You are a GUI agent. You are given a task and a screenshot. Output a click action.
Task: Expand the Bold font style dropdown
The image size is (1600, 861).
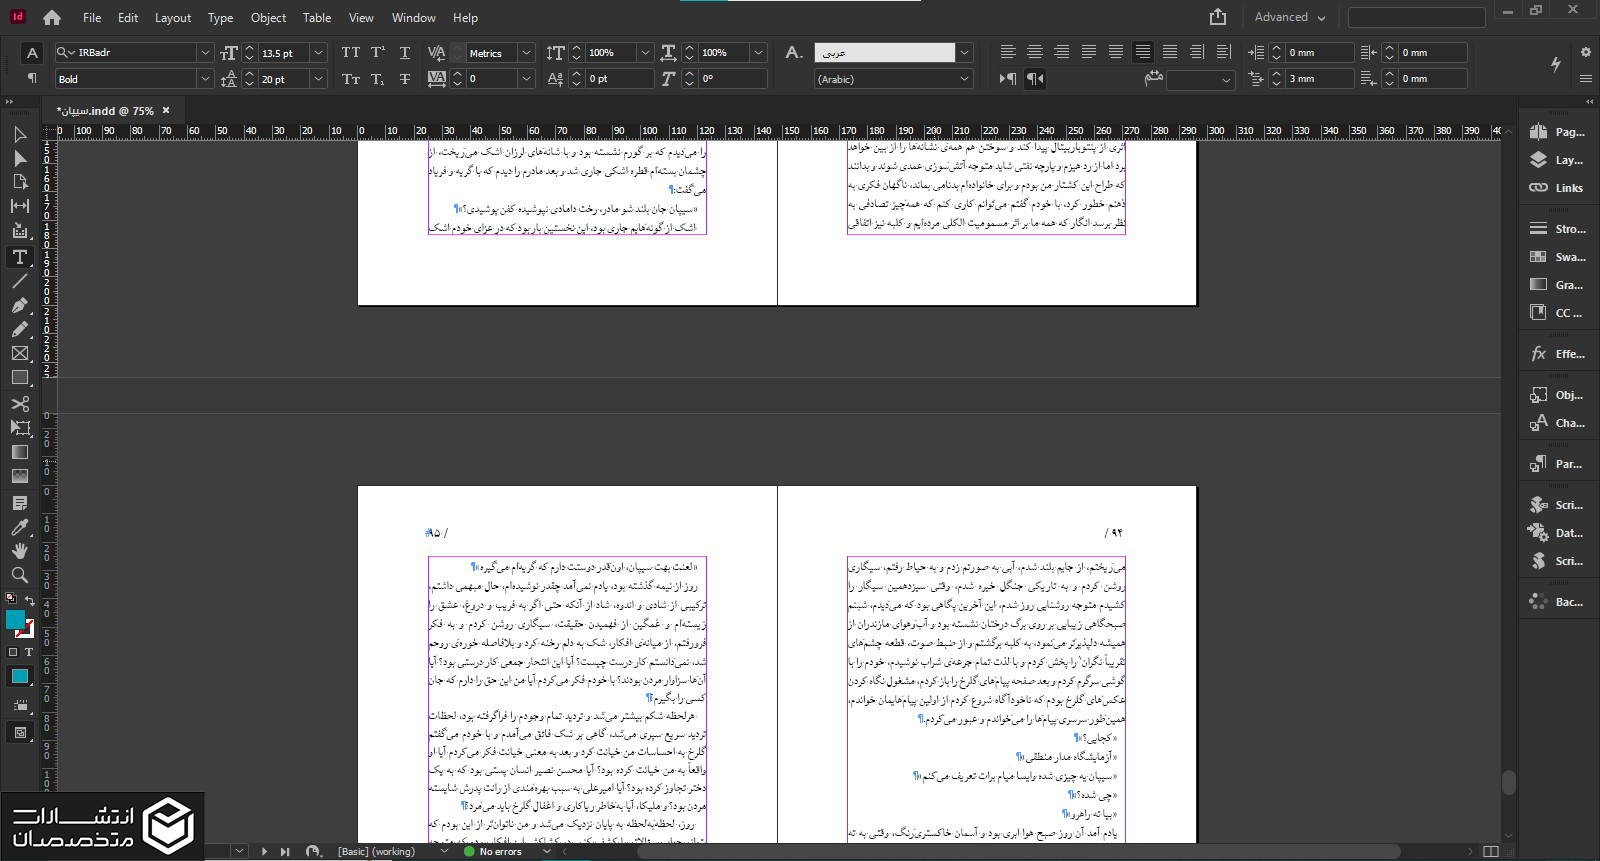tap(205, 79)
